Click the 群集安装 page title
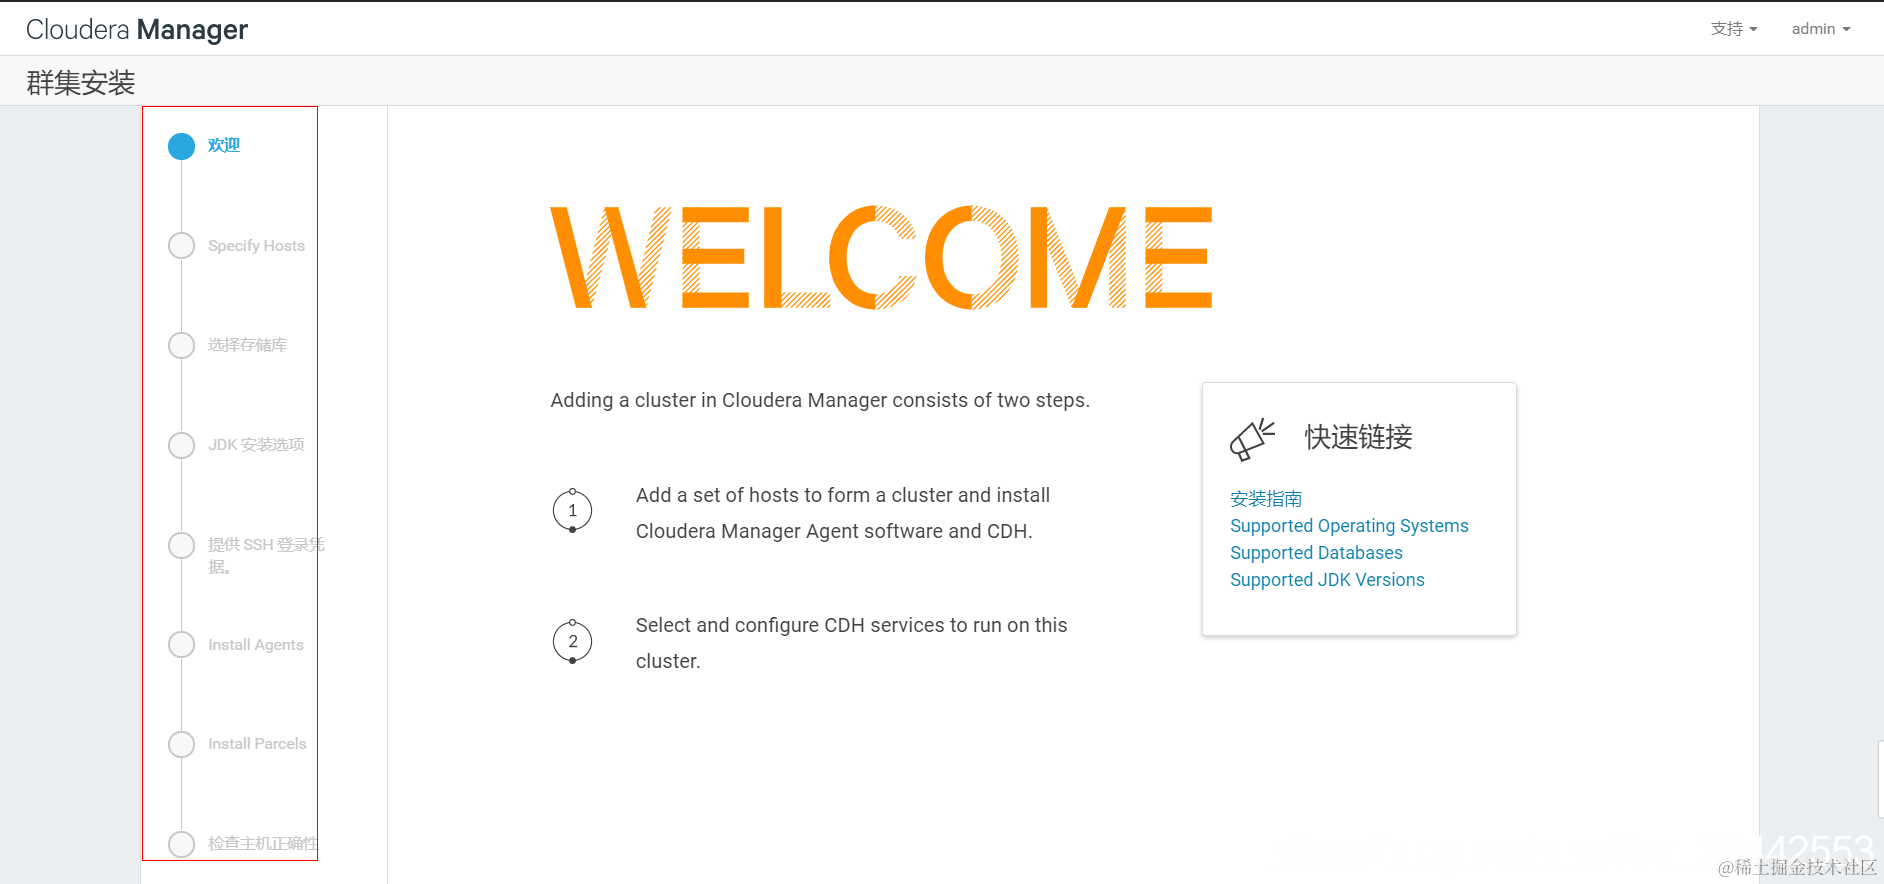 click(81, 83)
